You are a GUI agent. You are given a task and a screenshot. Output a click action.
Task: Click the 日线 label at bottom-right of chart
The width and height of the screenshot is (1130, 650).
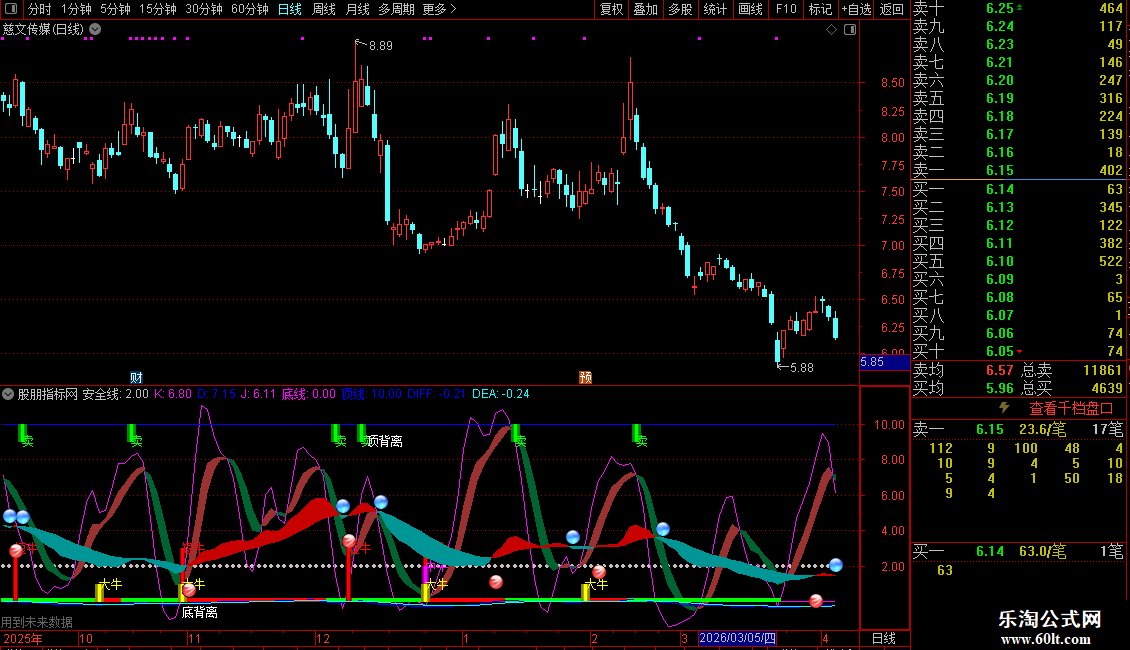pyautogui.click(x=884, y=638)
